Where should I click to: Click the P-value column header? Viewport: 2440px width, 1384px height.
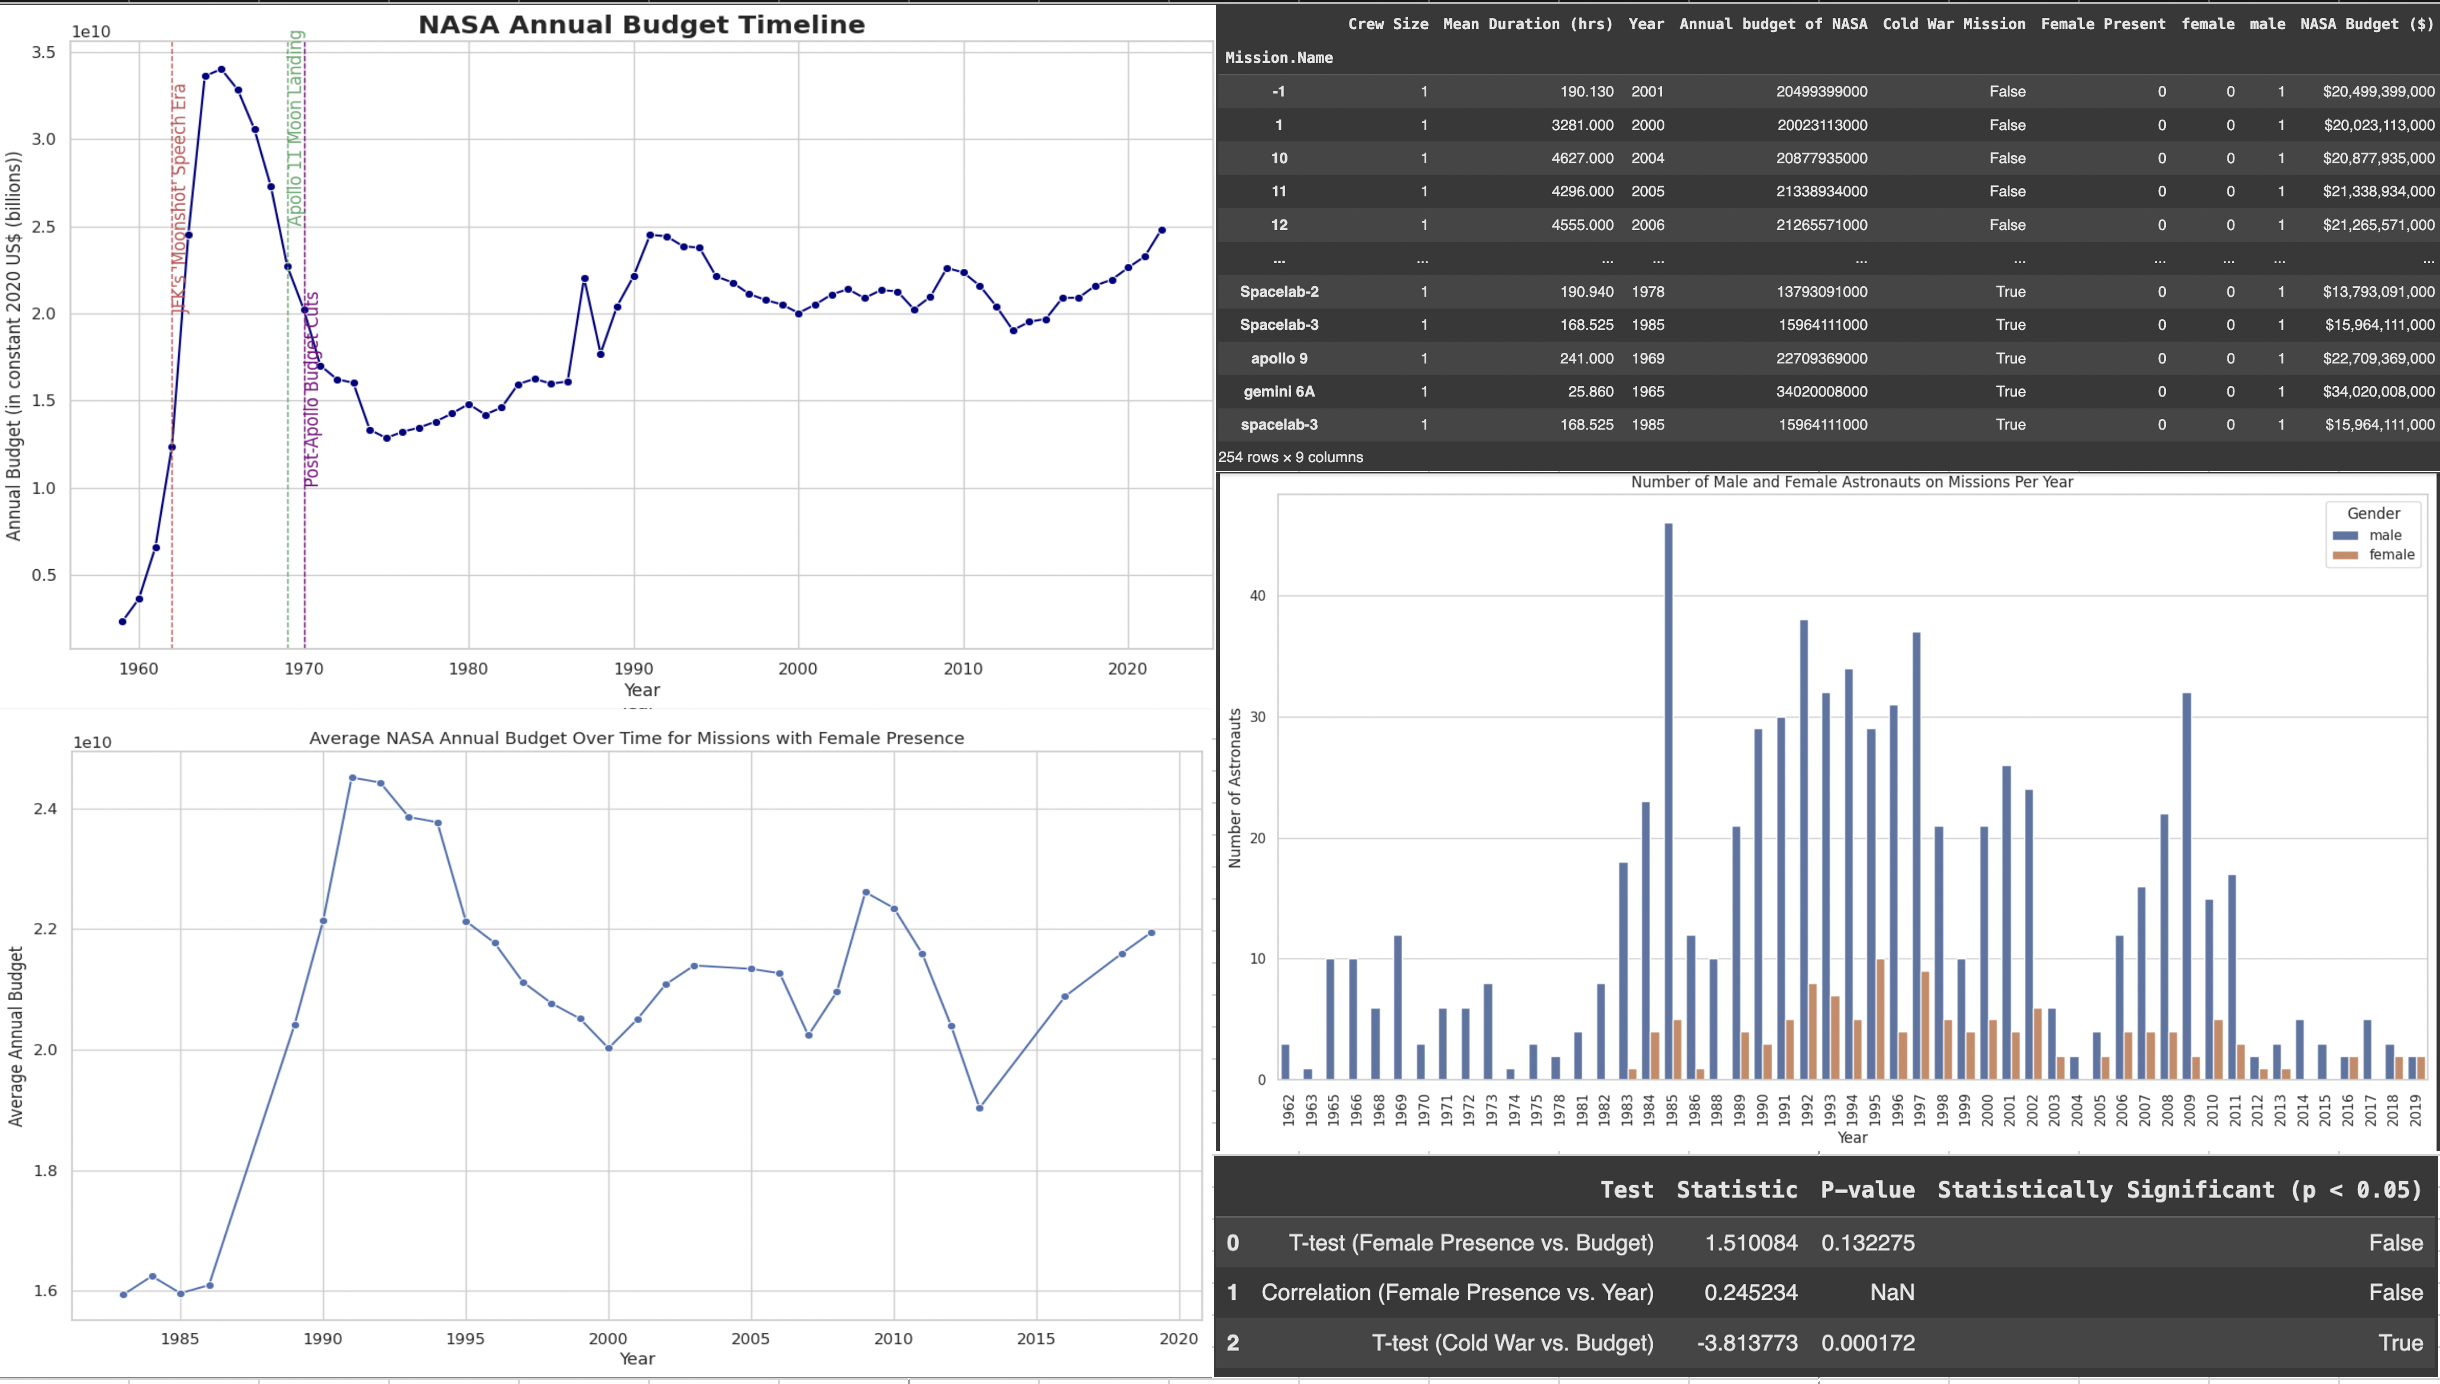point(1866,1190)
